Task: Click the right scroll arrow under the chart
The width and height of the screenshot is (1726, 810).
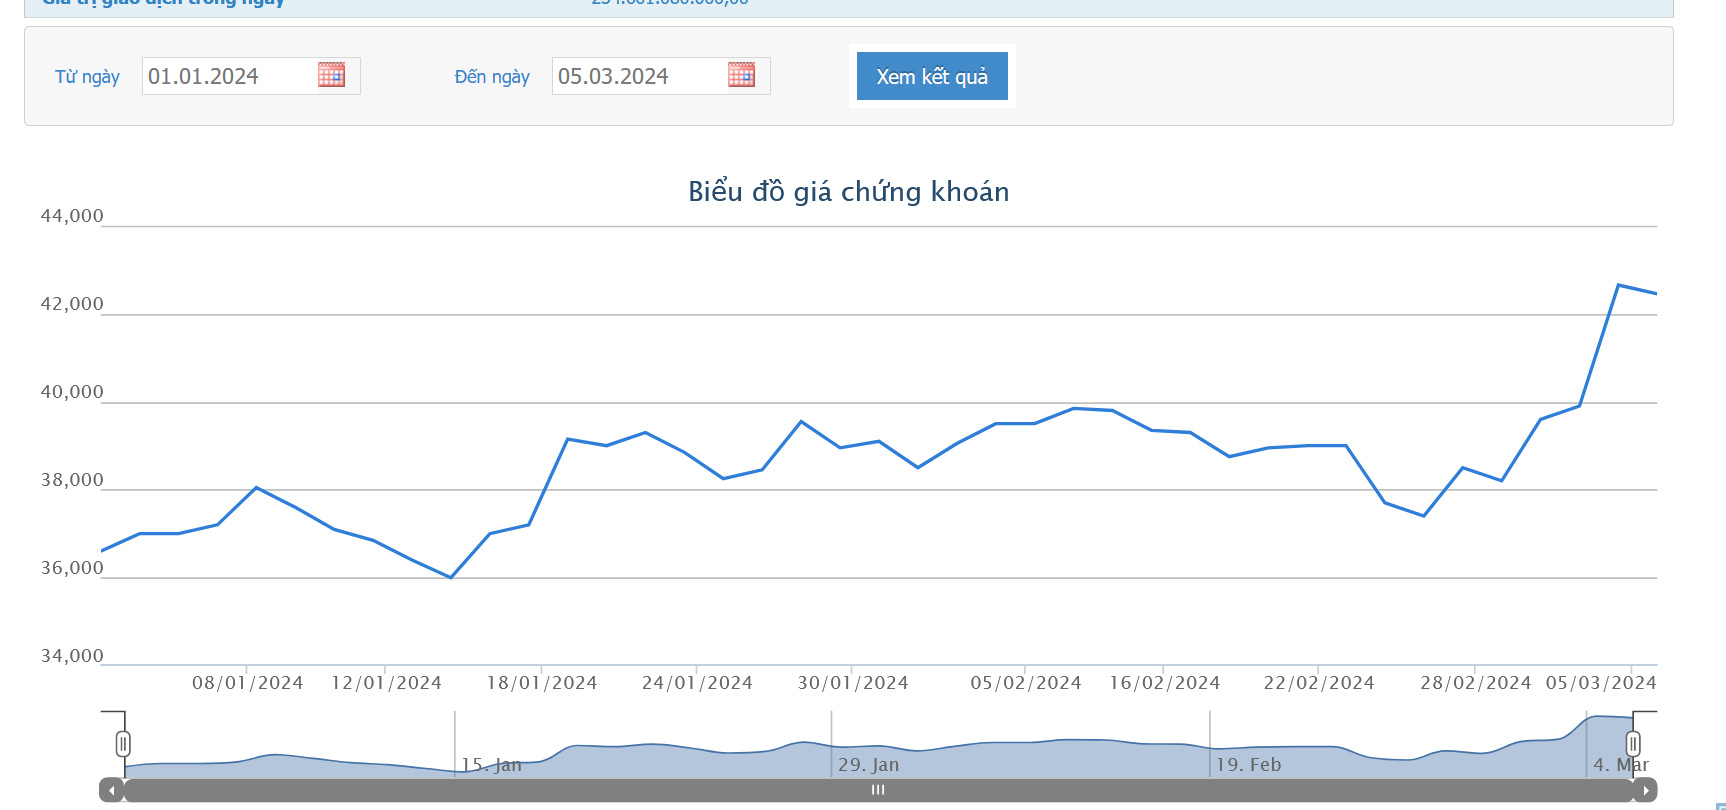Action: (1645, 791)
